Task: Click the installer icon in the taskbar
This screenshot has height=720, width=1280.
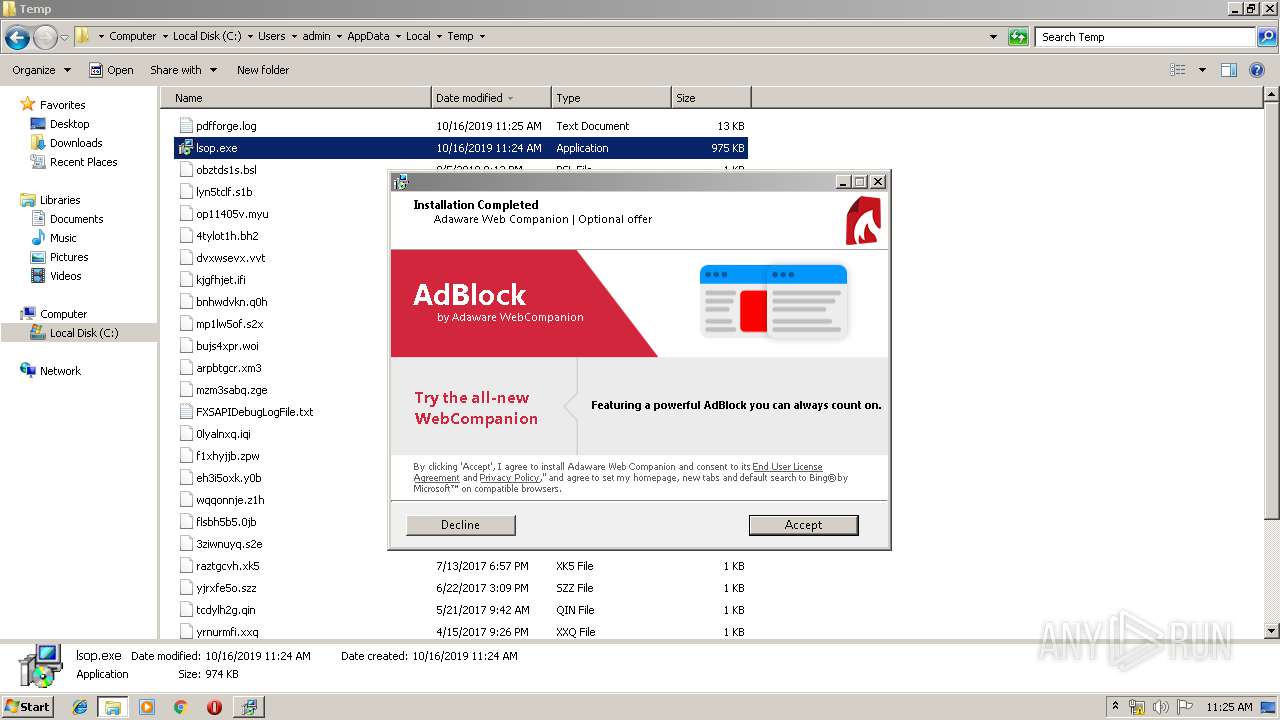Action: [248, 707]
